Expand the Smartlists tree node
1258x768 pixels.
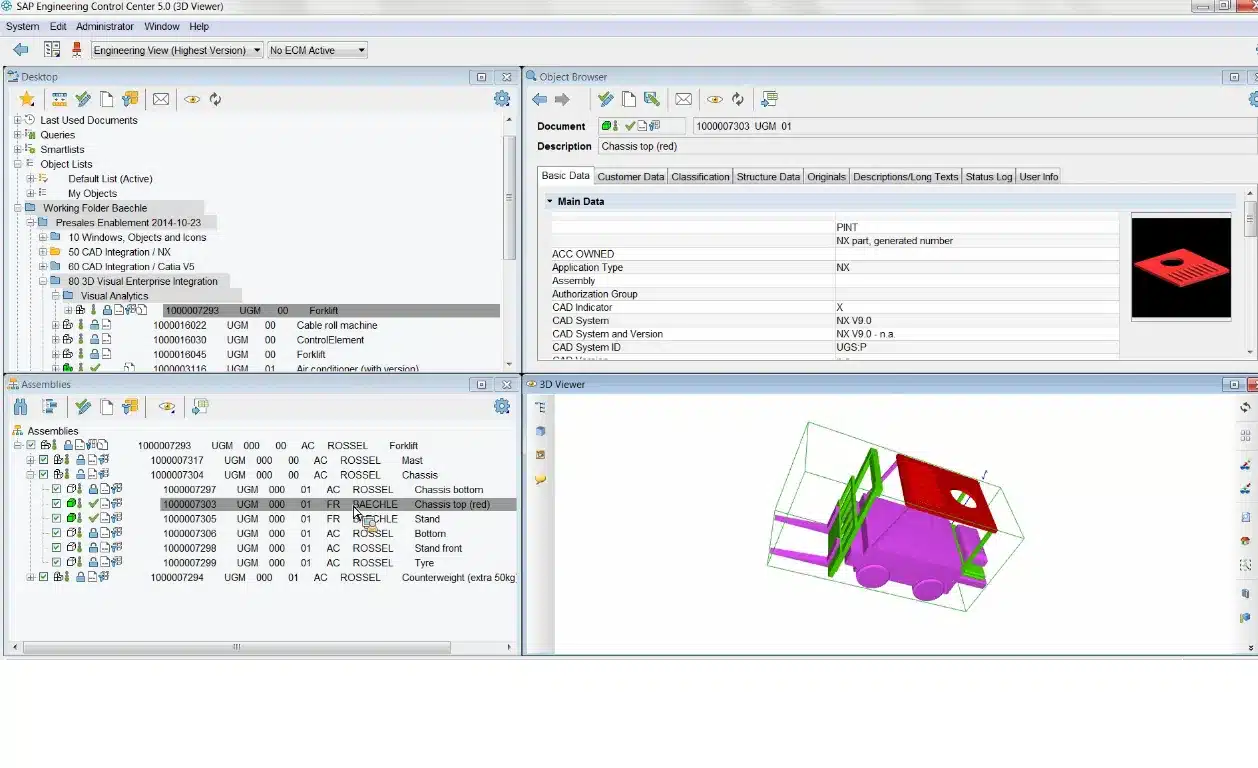pyautogui.click(x=17, y=149)
